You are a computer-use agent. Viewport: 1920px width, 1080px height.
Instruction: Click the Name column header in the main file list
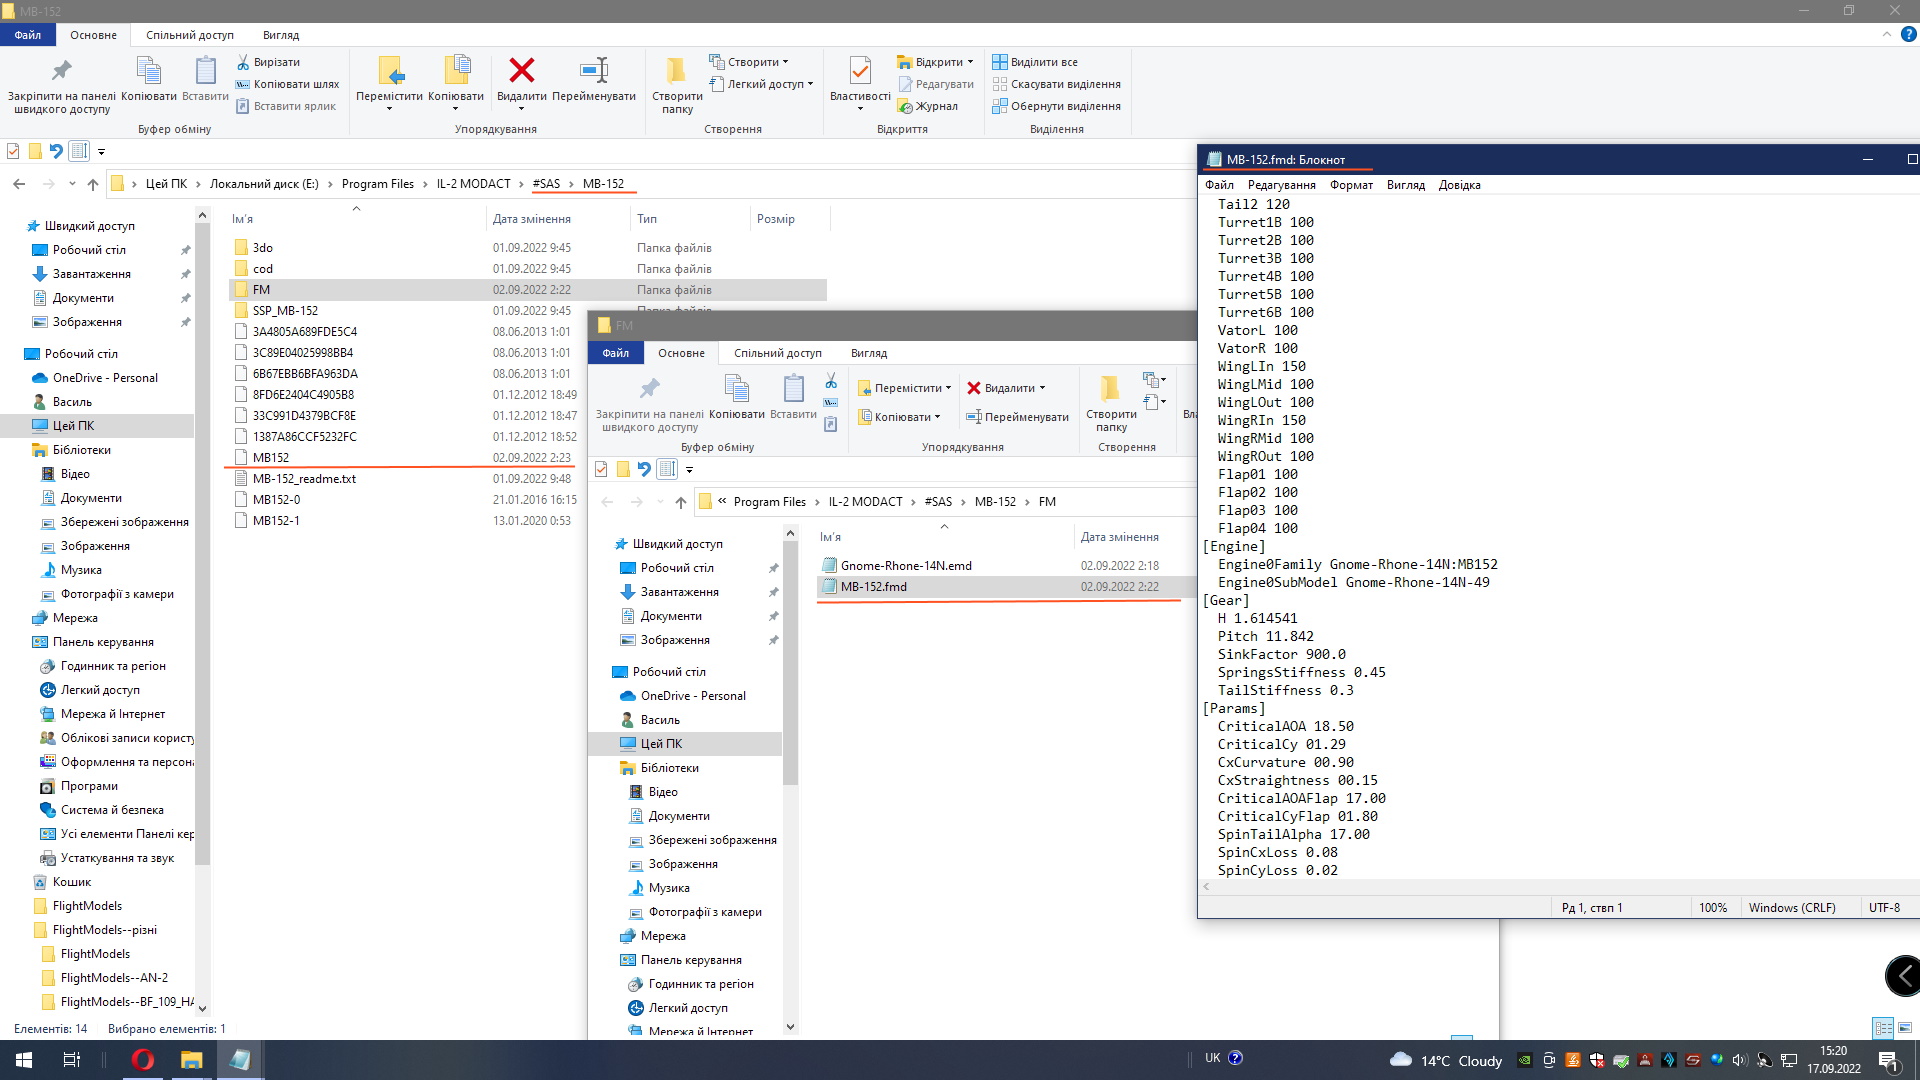coord(243,219)
